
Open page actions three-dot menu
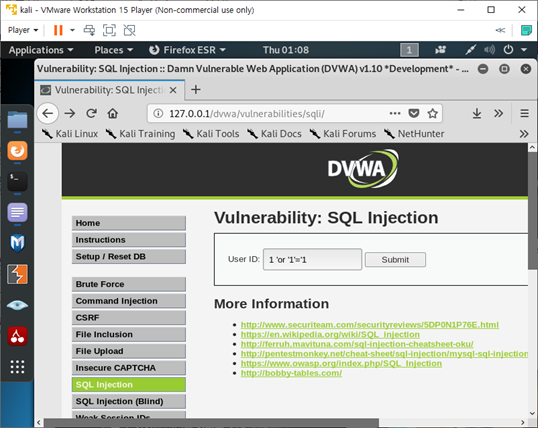(395, 113)
